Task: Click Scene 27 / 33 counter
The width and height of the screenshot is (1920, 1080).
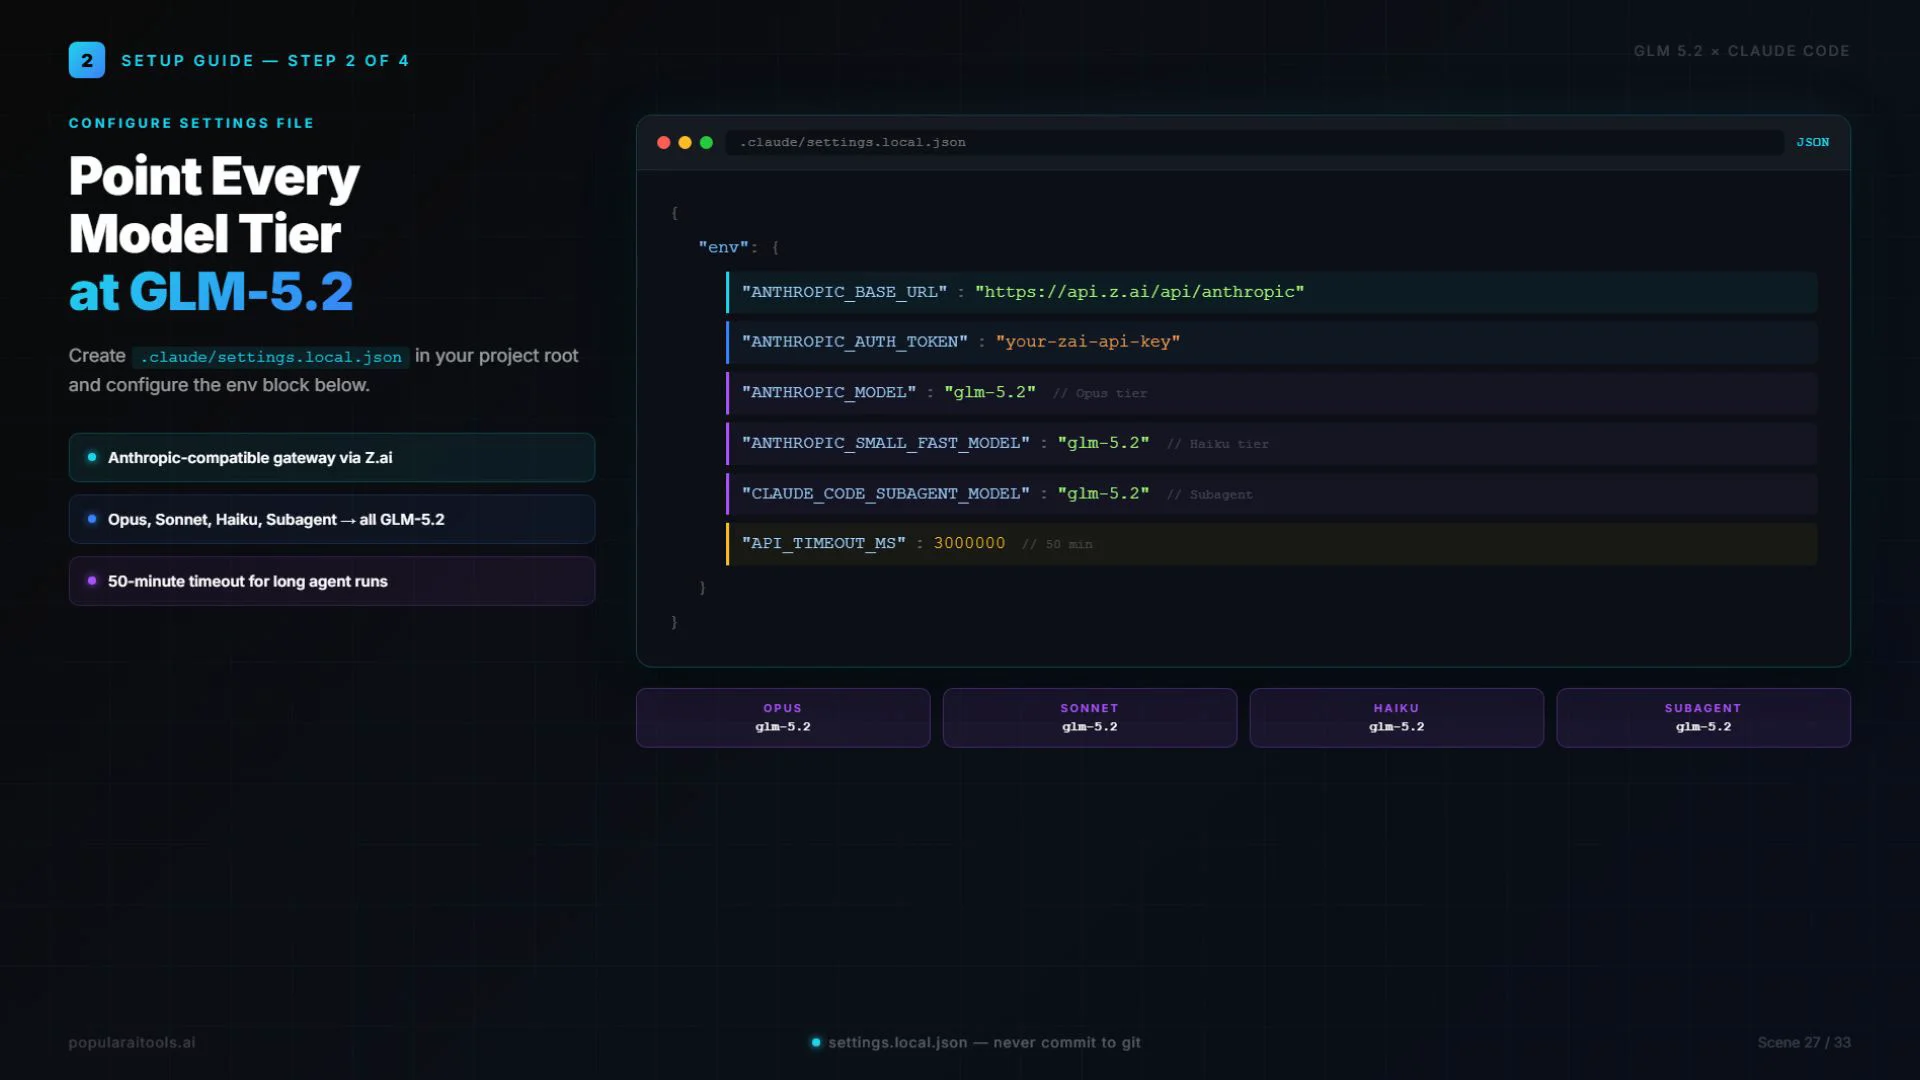Action: pyautogui.click(x=1804, y=1043)
